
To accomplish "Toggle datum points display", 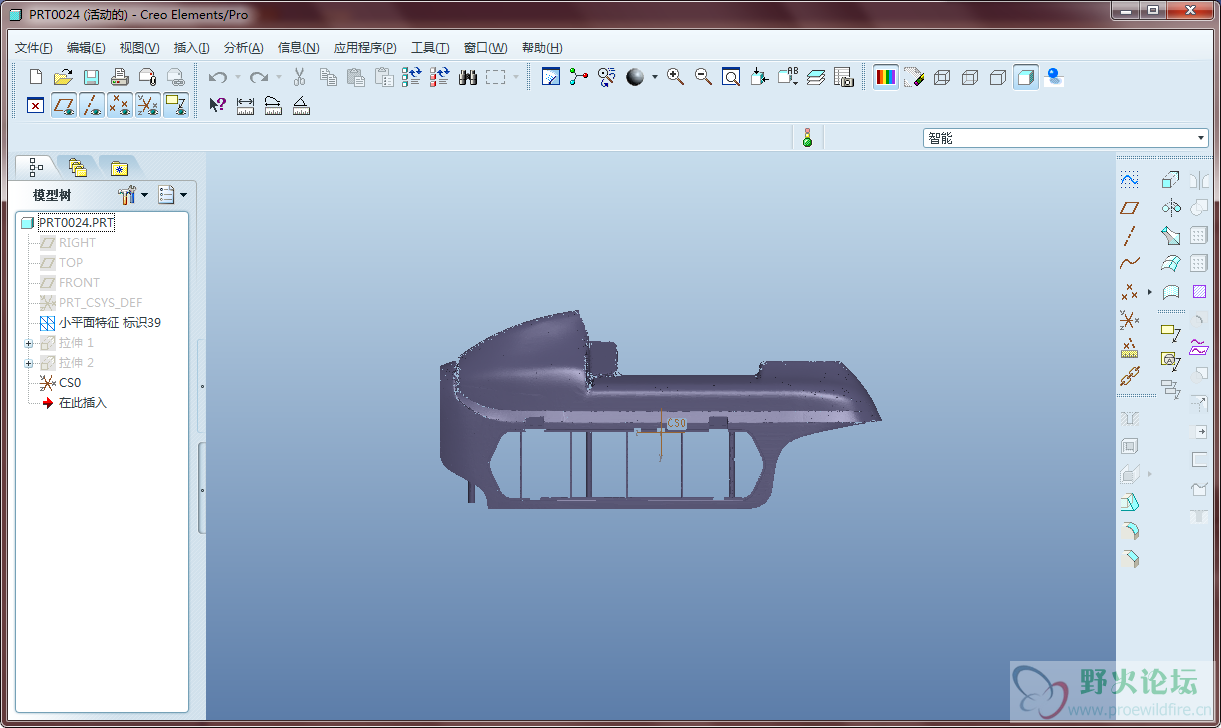I will coord(120,105).
